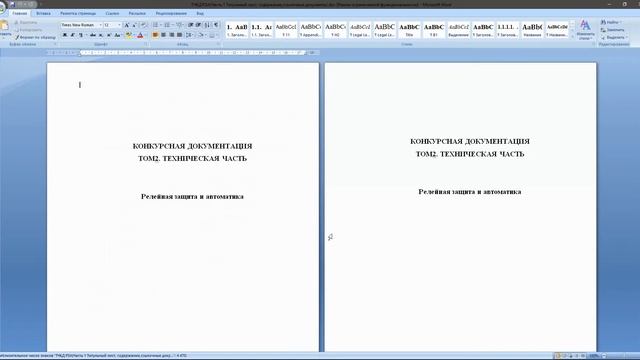Click title 'КОНКУРСНАЯ ДОКУМЕНТАЦИЯ' on left page

click(x=192, y=146)
